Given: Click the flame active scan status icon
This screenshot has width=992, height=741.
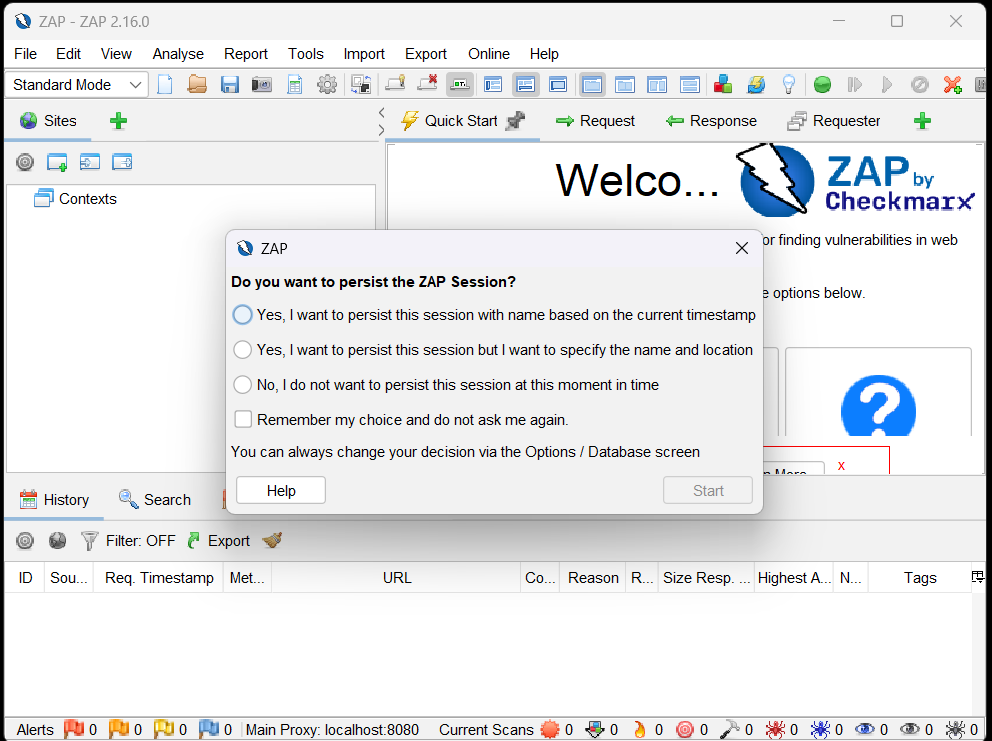Looking at the screenshot, I should coord(640,729).
